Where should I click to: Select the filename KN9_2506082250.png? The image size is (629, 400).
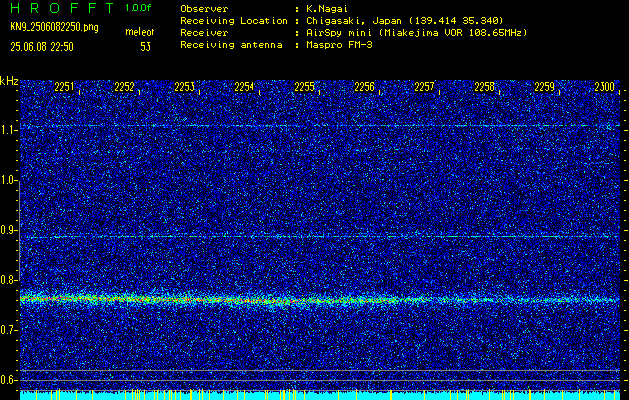tap(54, 27)
